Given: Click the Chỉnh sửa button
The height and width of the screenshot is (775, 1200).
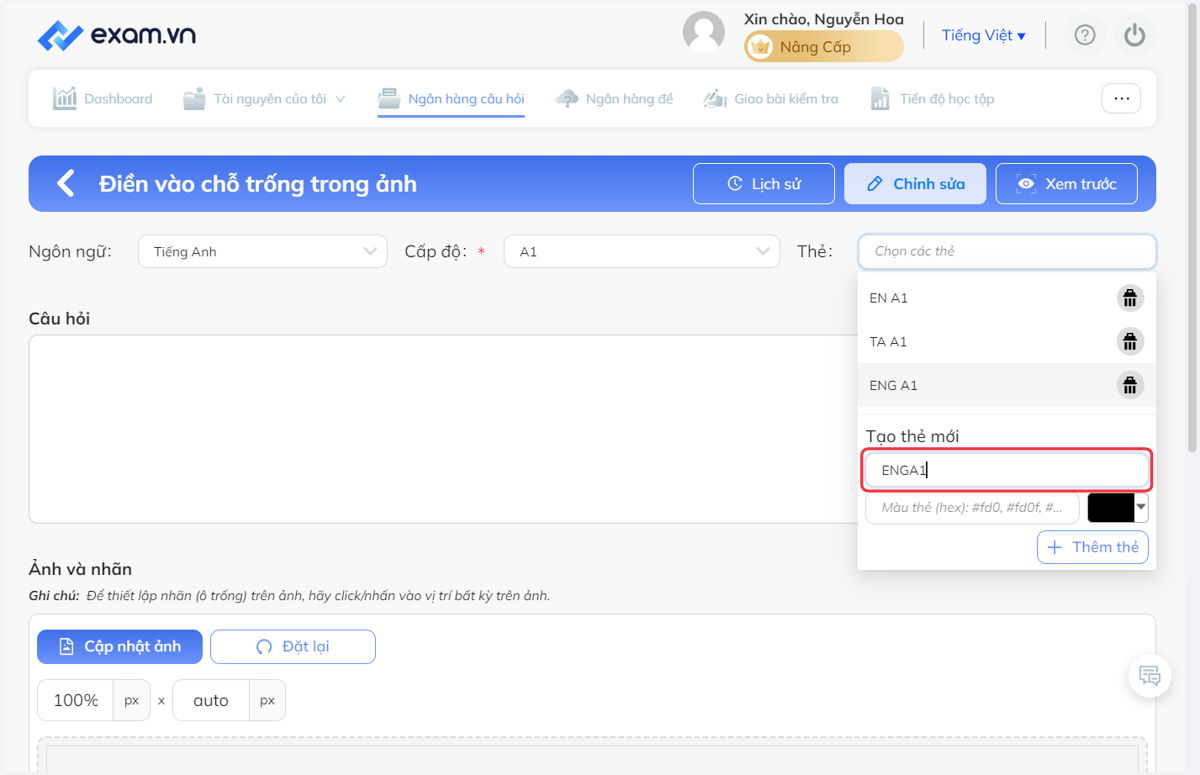Looking at the screenshot, I should pyautogui.click(x=915, y=184).
